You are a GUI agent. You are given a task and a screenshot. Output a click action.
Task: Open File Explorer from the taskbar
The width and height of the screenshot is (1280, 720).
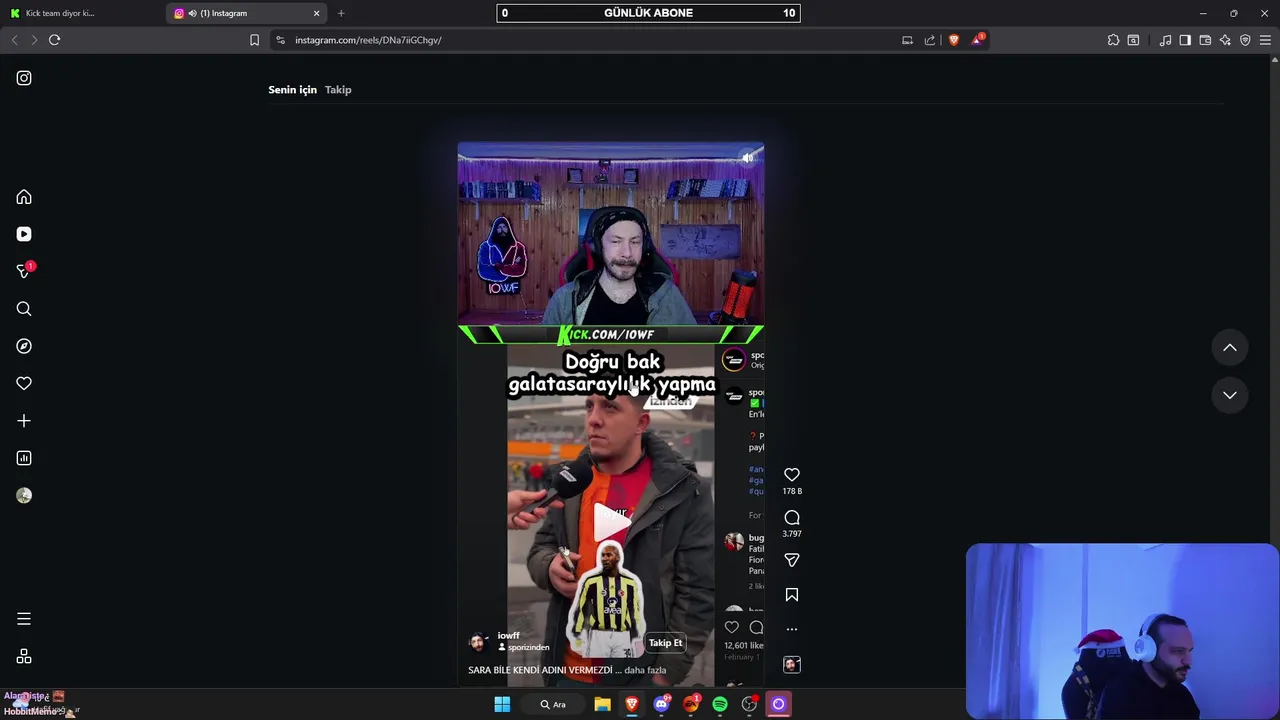602,704
